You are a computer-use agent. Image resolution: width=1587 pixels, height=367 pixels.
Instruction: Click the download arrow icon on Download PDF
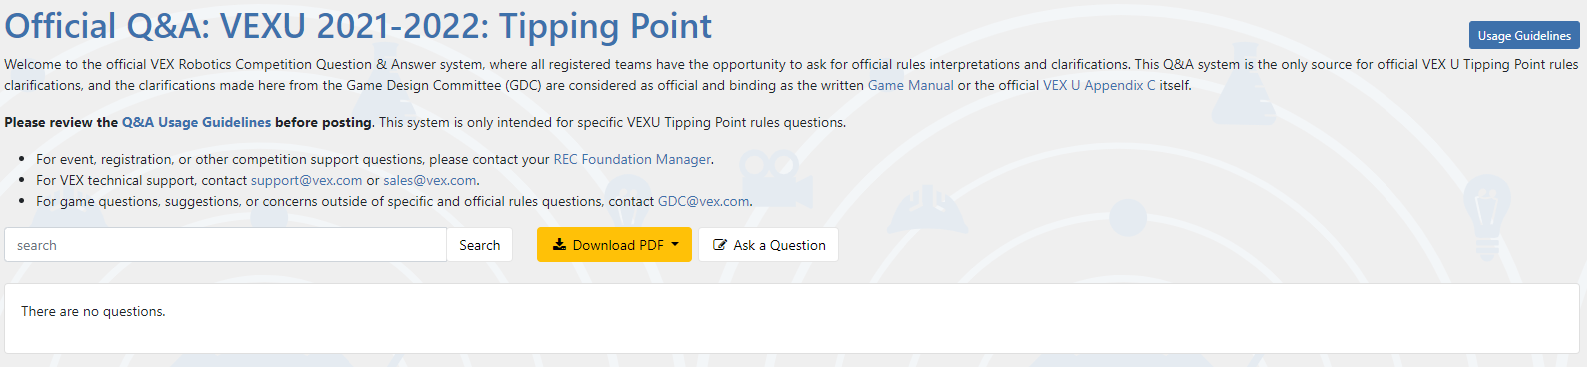(559, 245)
